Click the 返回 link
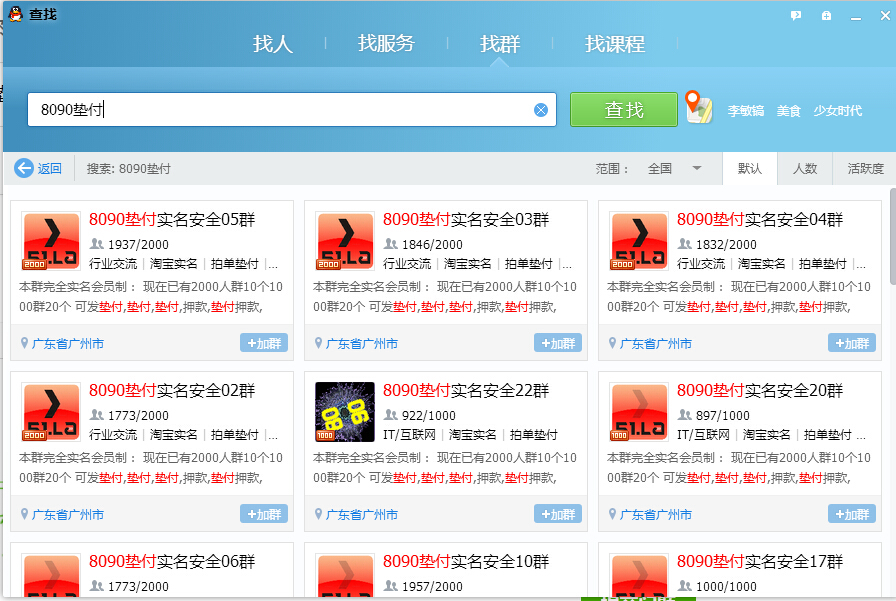The image size is (896, 601). pos(49,169)
